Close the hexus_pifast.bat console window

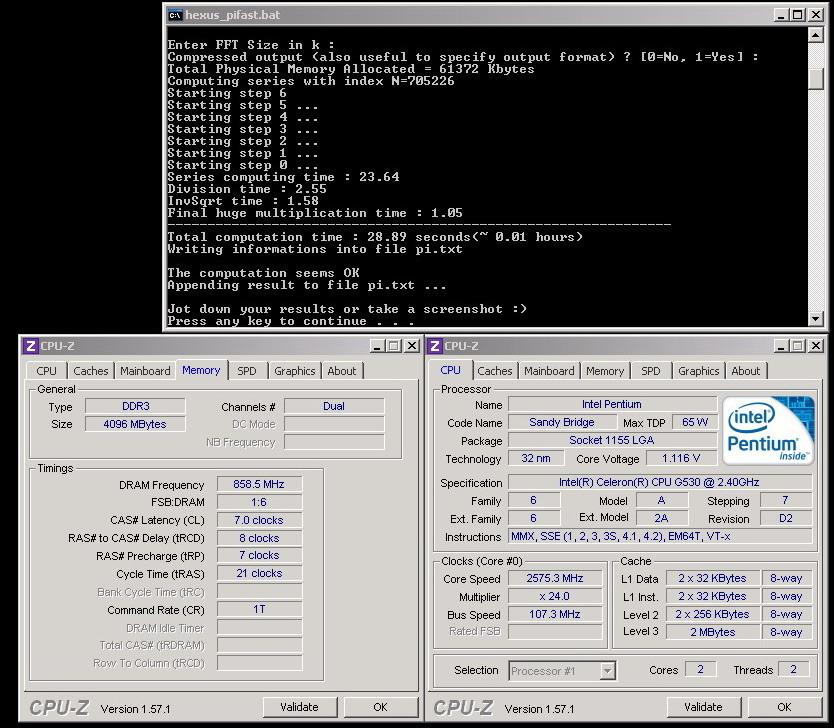click(x=815, y=15)
